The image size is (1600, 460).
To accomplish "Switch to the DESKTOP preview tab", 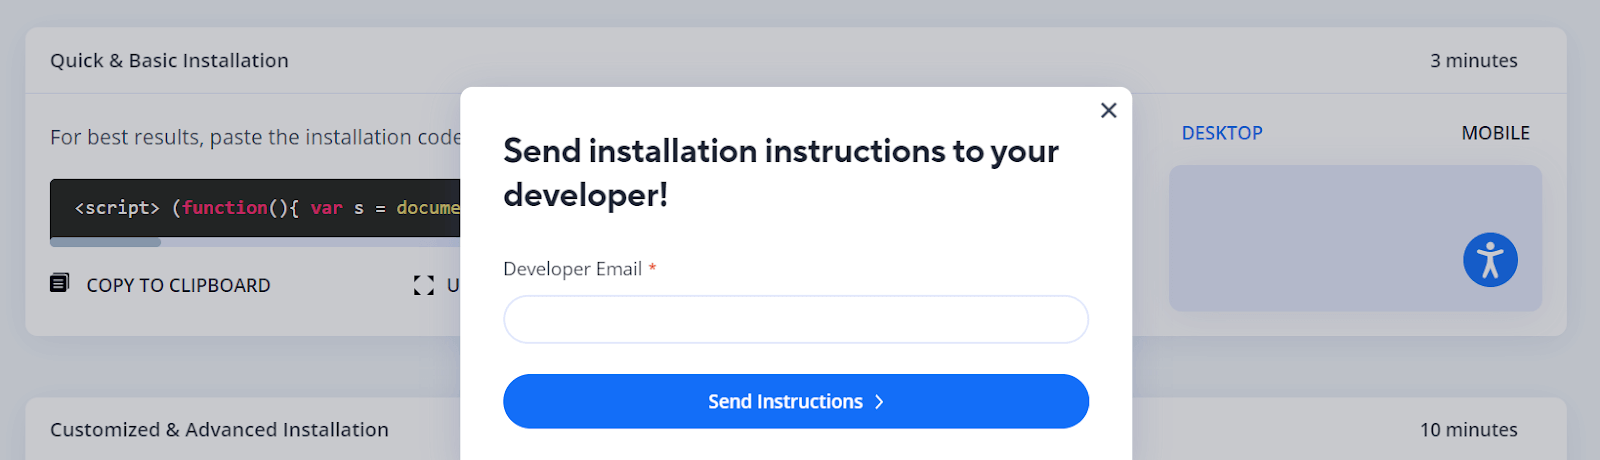I will coord(1221,133).
